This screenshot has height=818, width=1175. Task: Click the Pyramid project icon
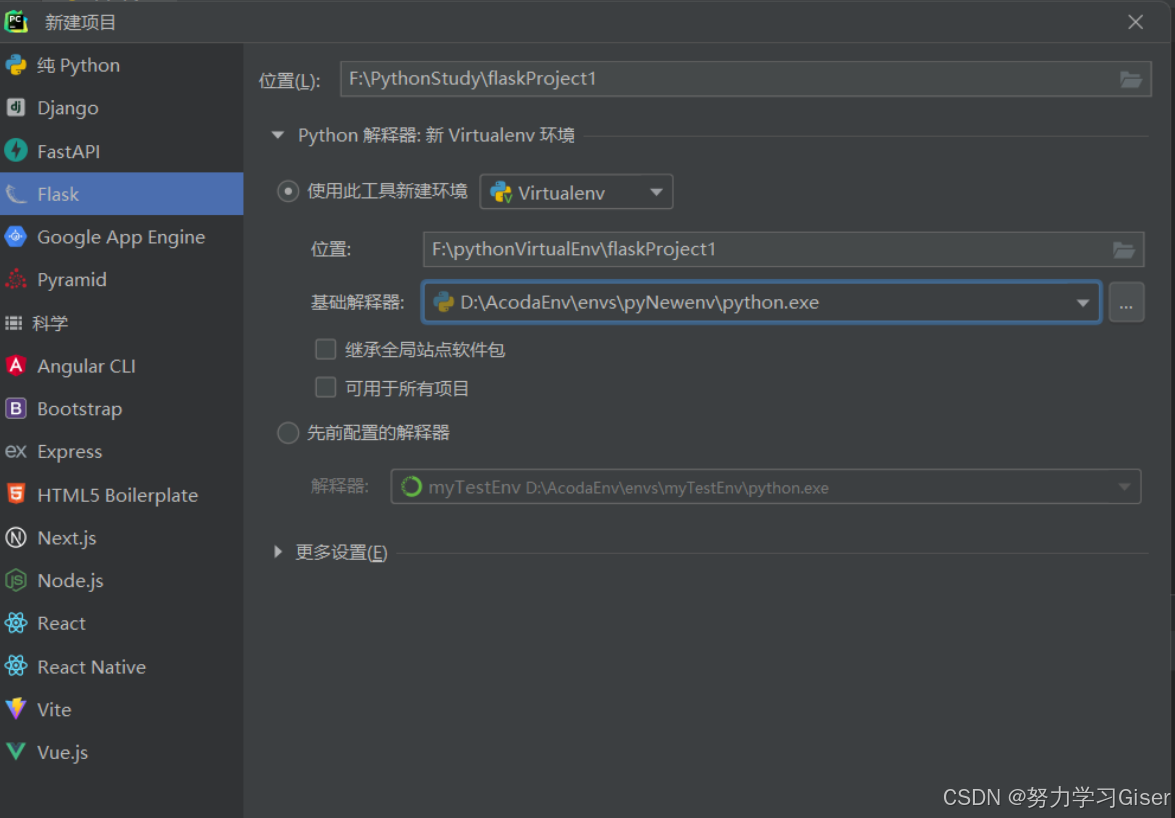16,279
